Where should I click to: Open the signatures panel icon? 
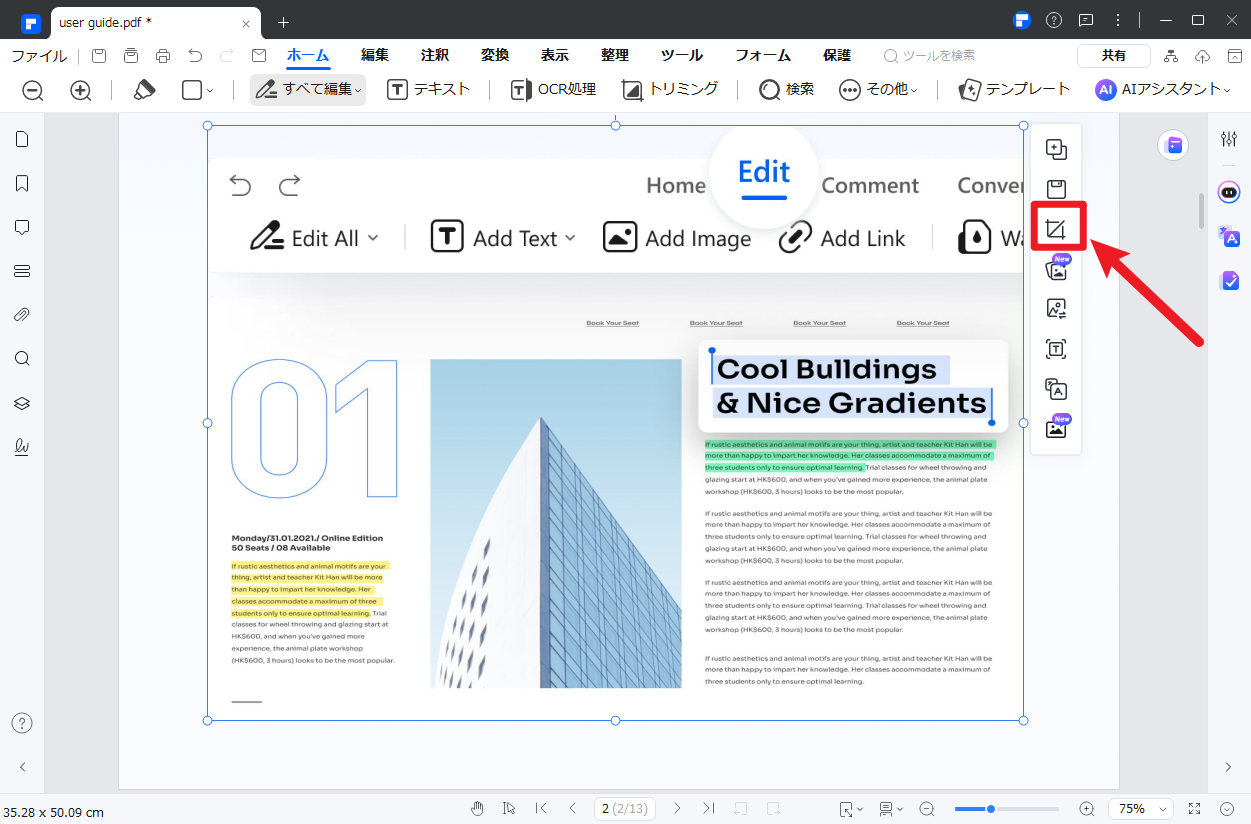22,447
